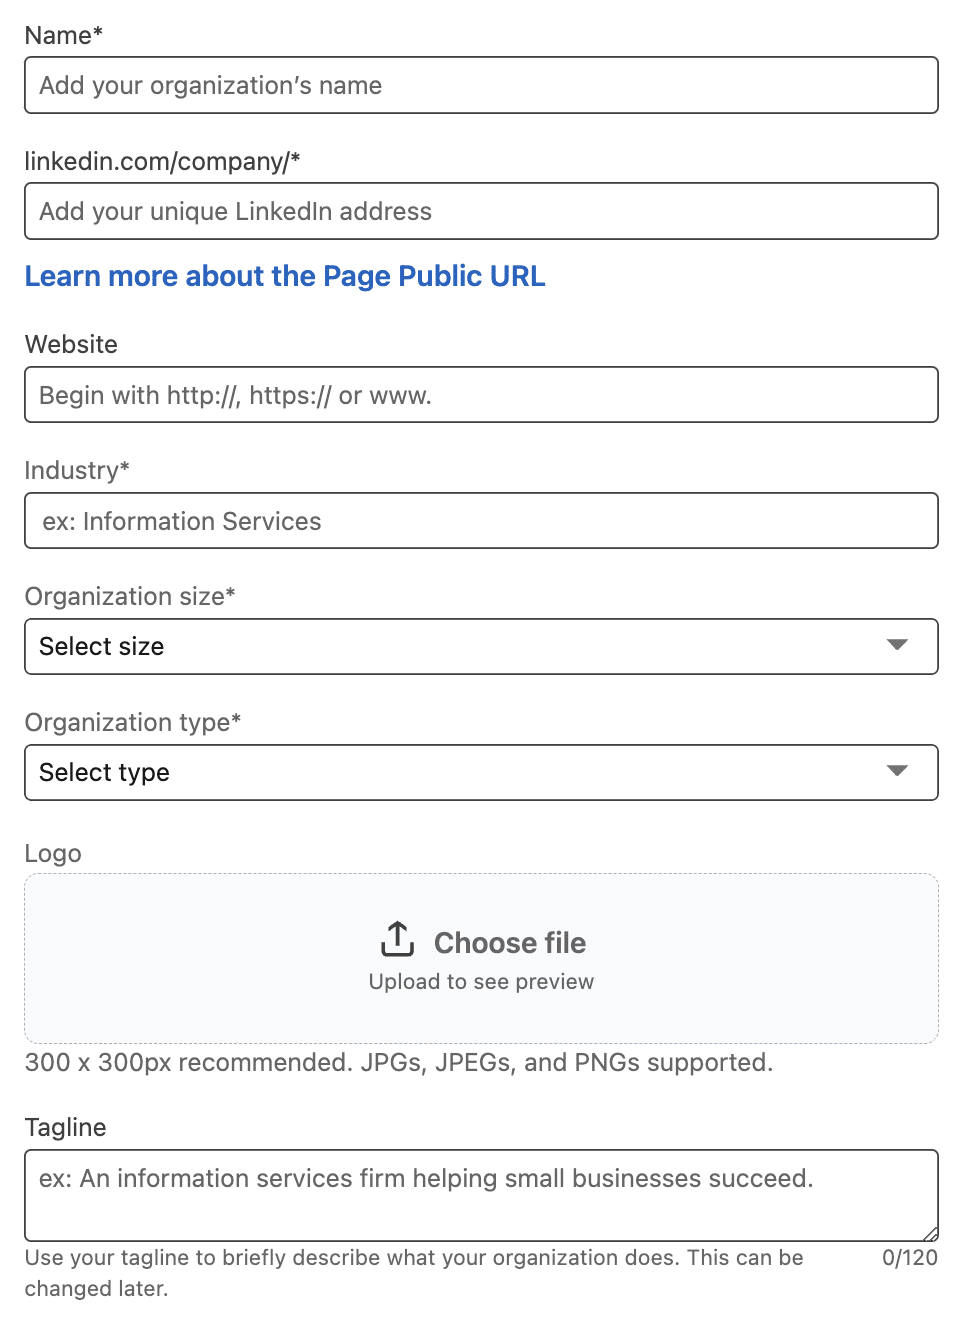Select the unique LinkedIn address field
Screen dimensions: 961x1319
tap(481, 211)
